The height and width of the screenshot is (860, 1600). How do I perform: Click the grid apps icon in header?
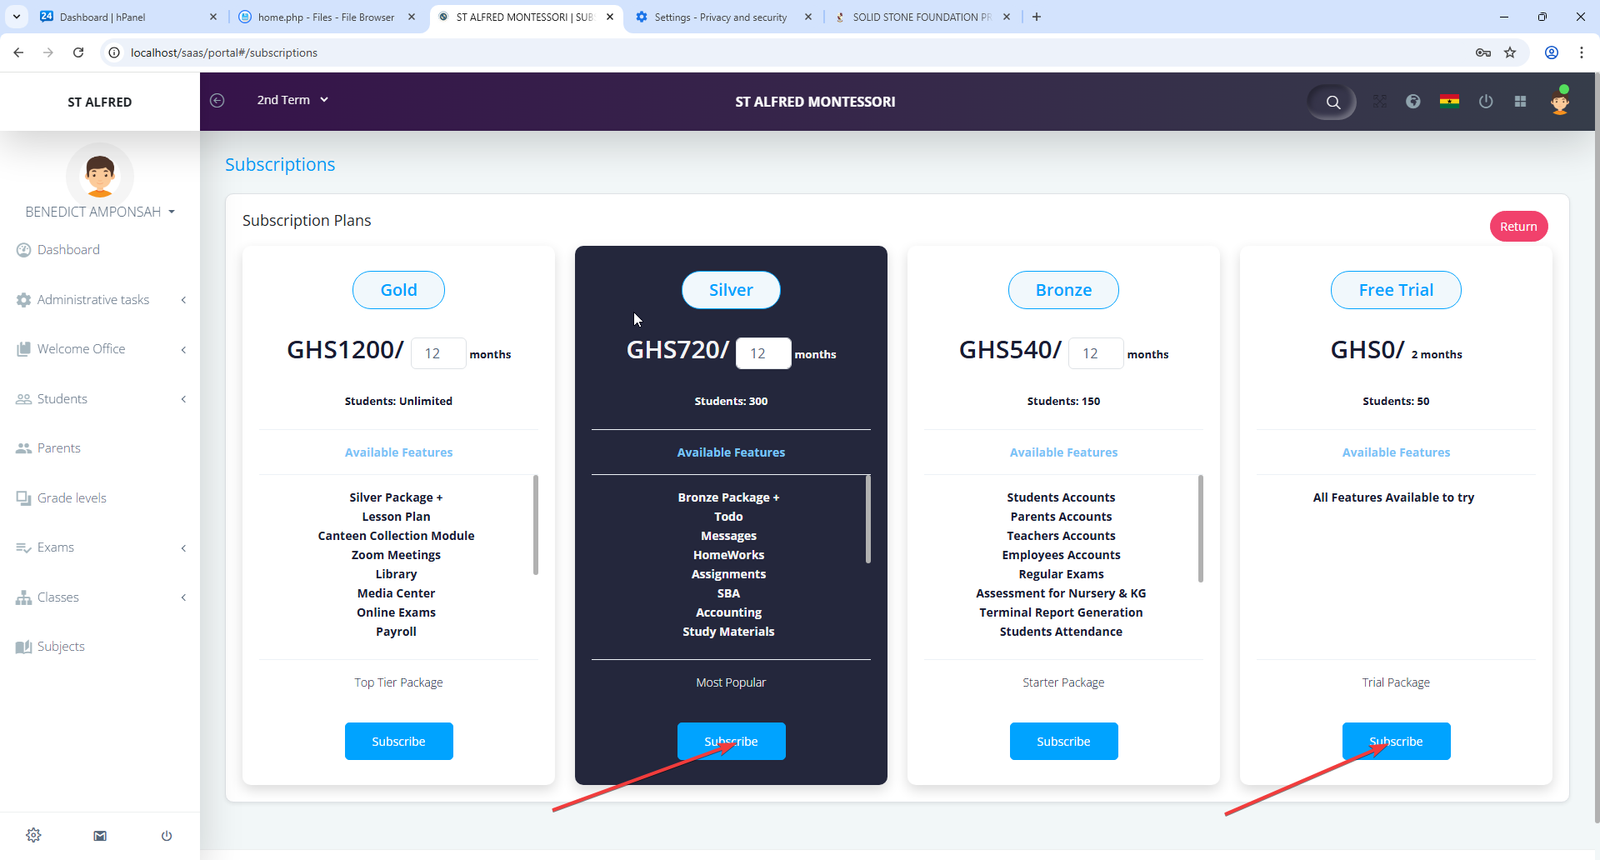click(x=1520, y=101)
